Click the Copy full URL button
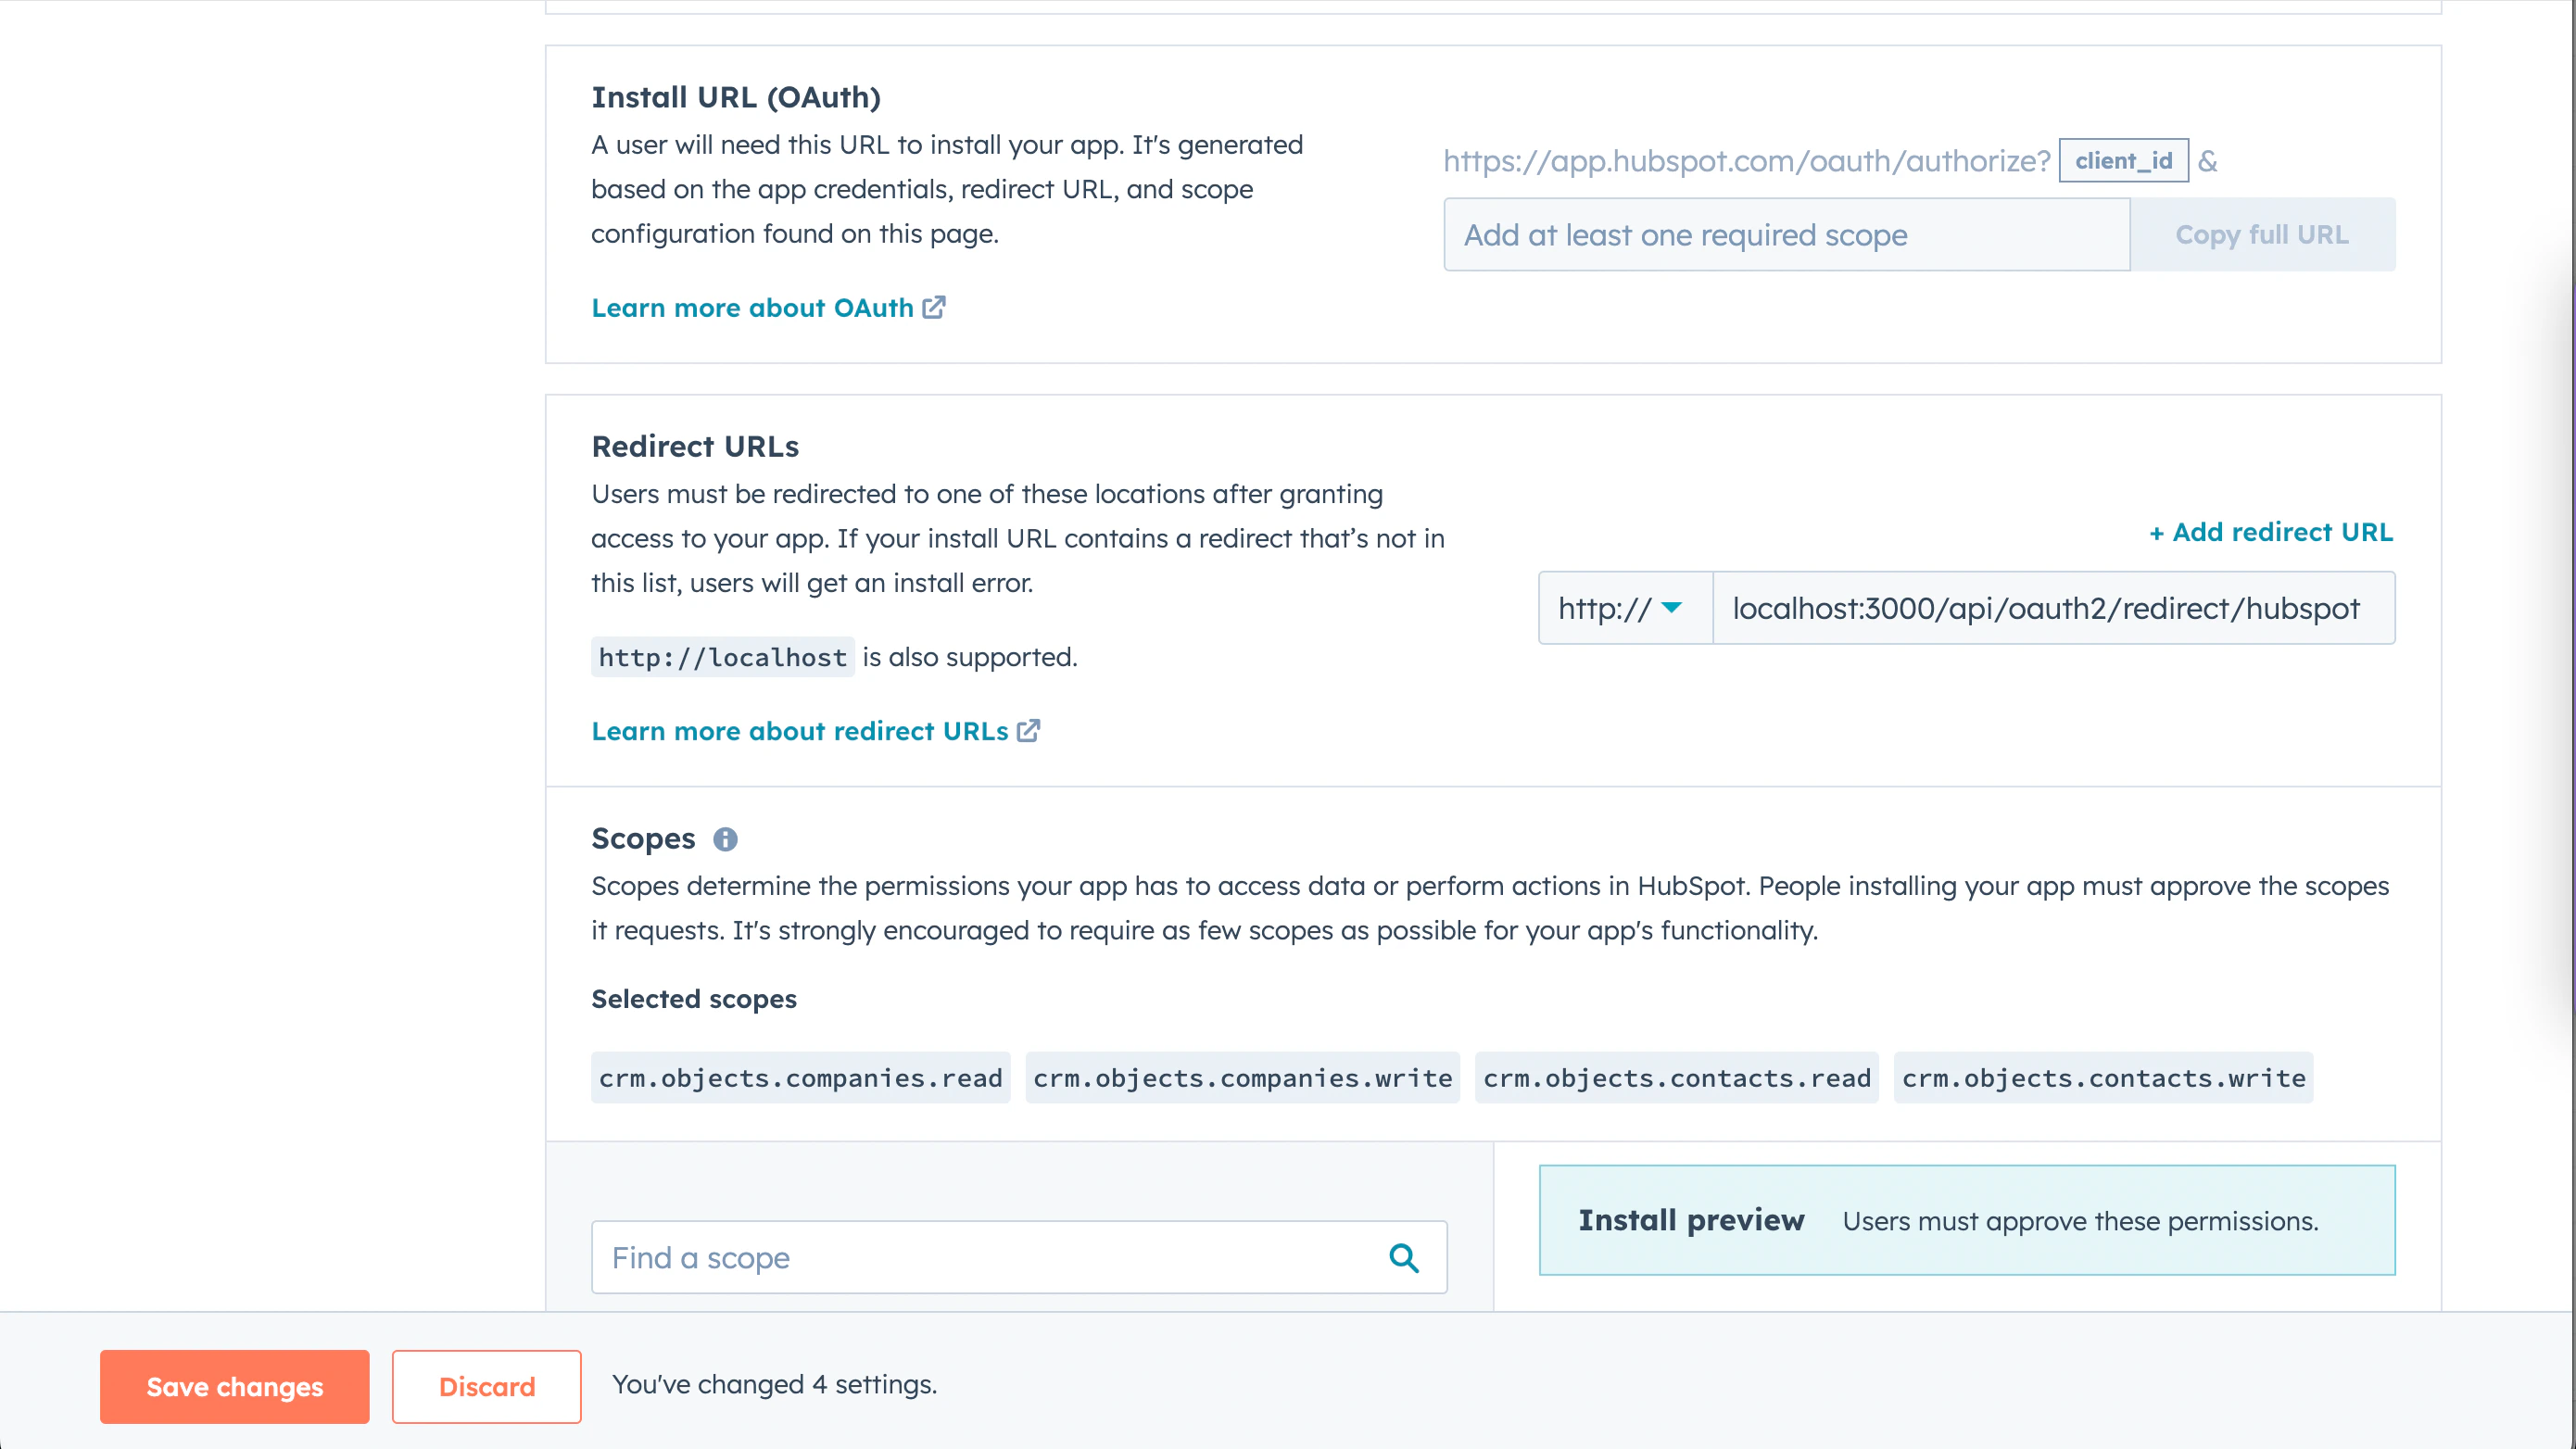 [2262, 234]
